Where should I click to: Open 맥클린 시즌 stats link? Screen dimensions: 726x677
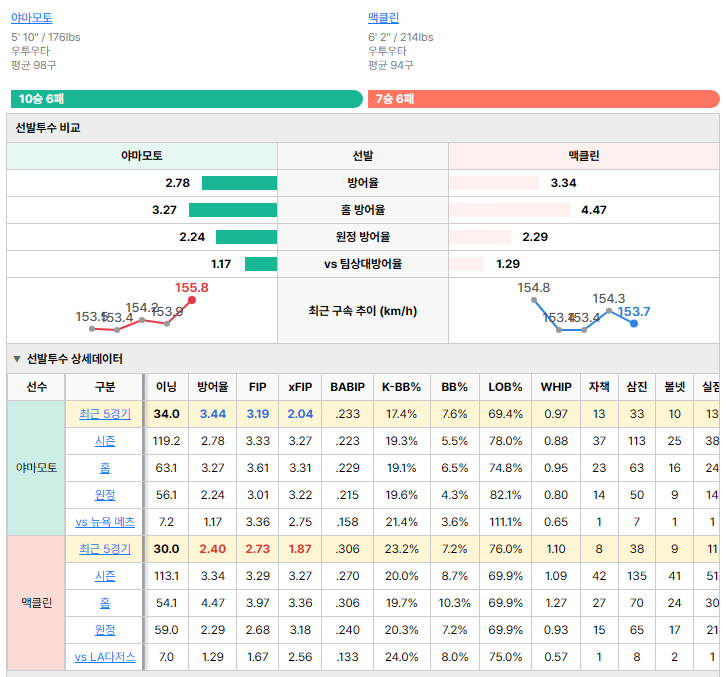(105, 576)
